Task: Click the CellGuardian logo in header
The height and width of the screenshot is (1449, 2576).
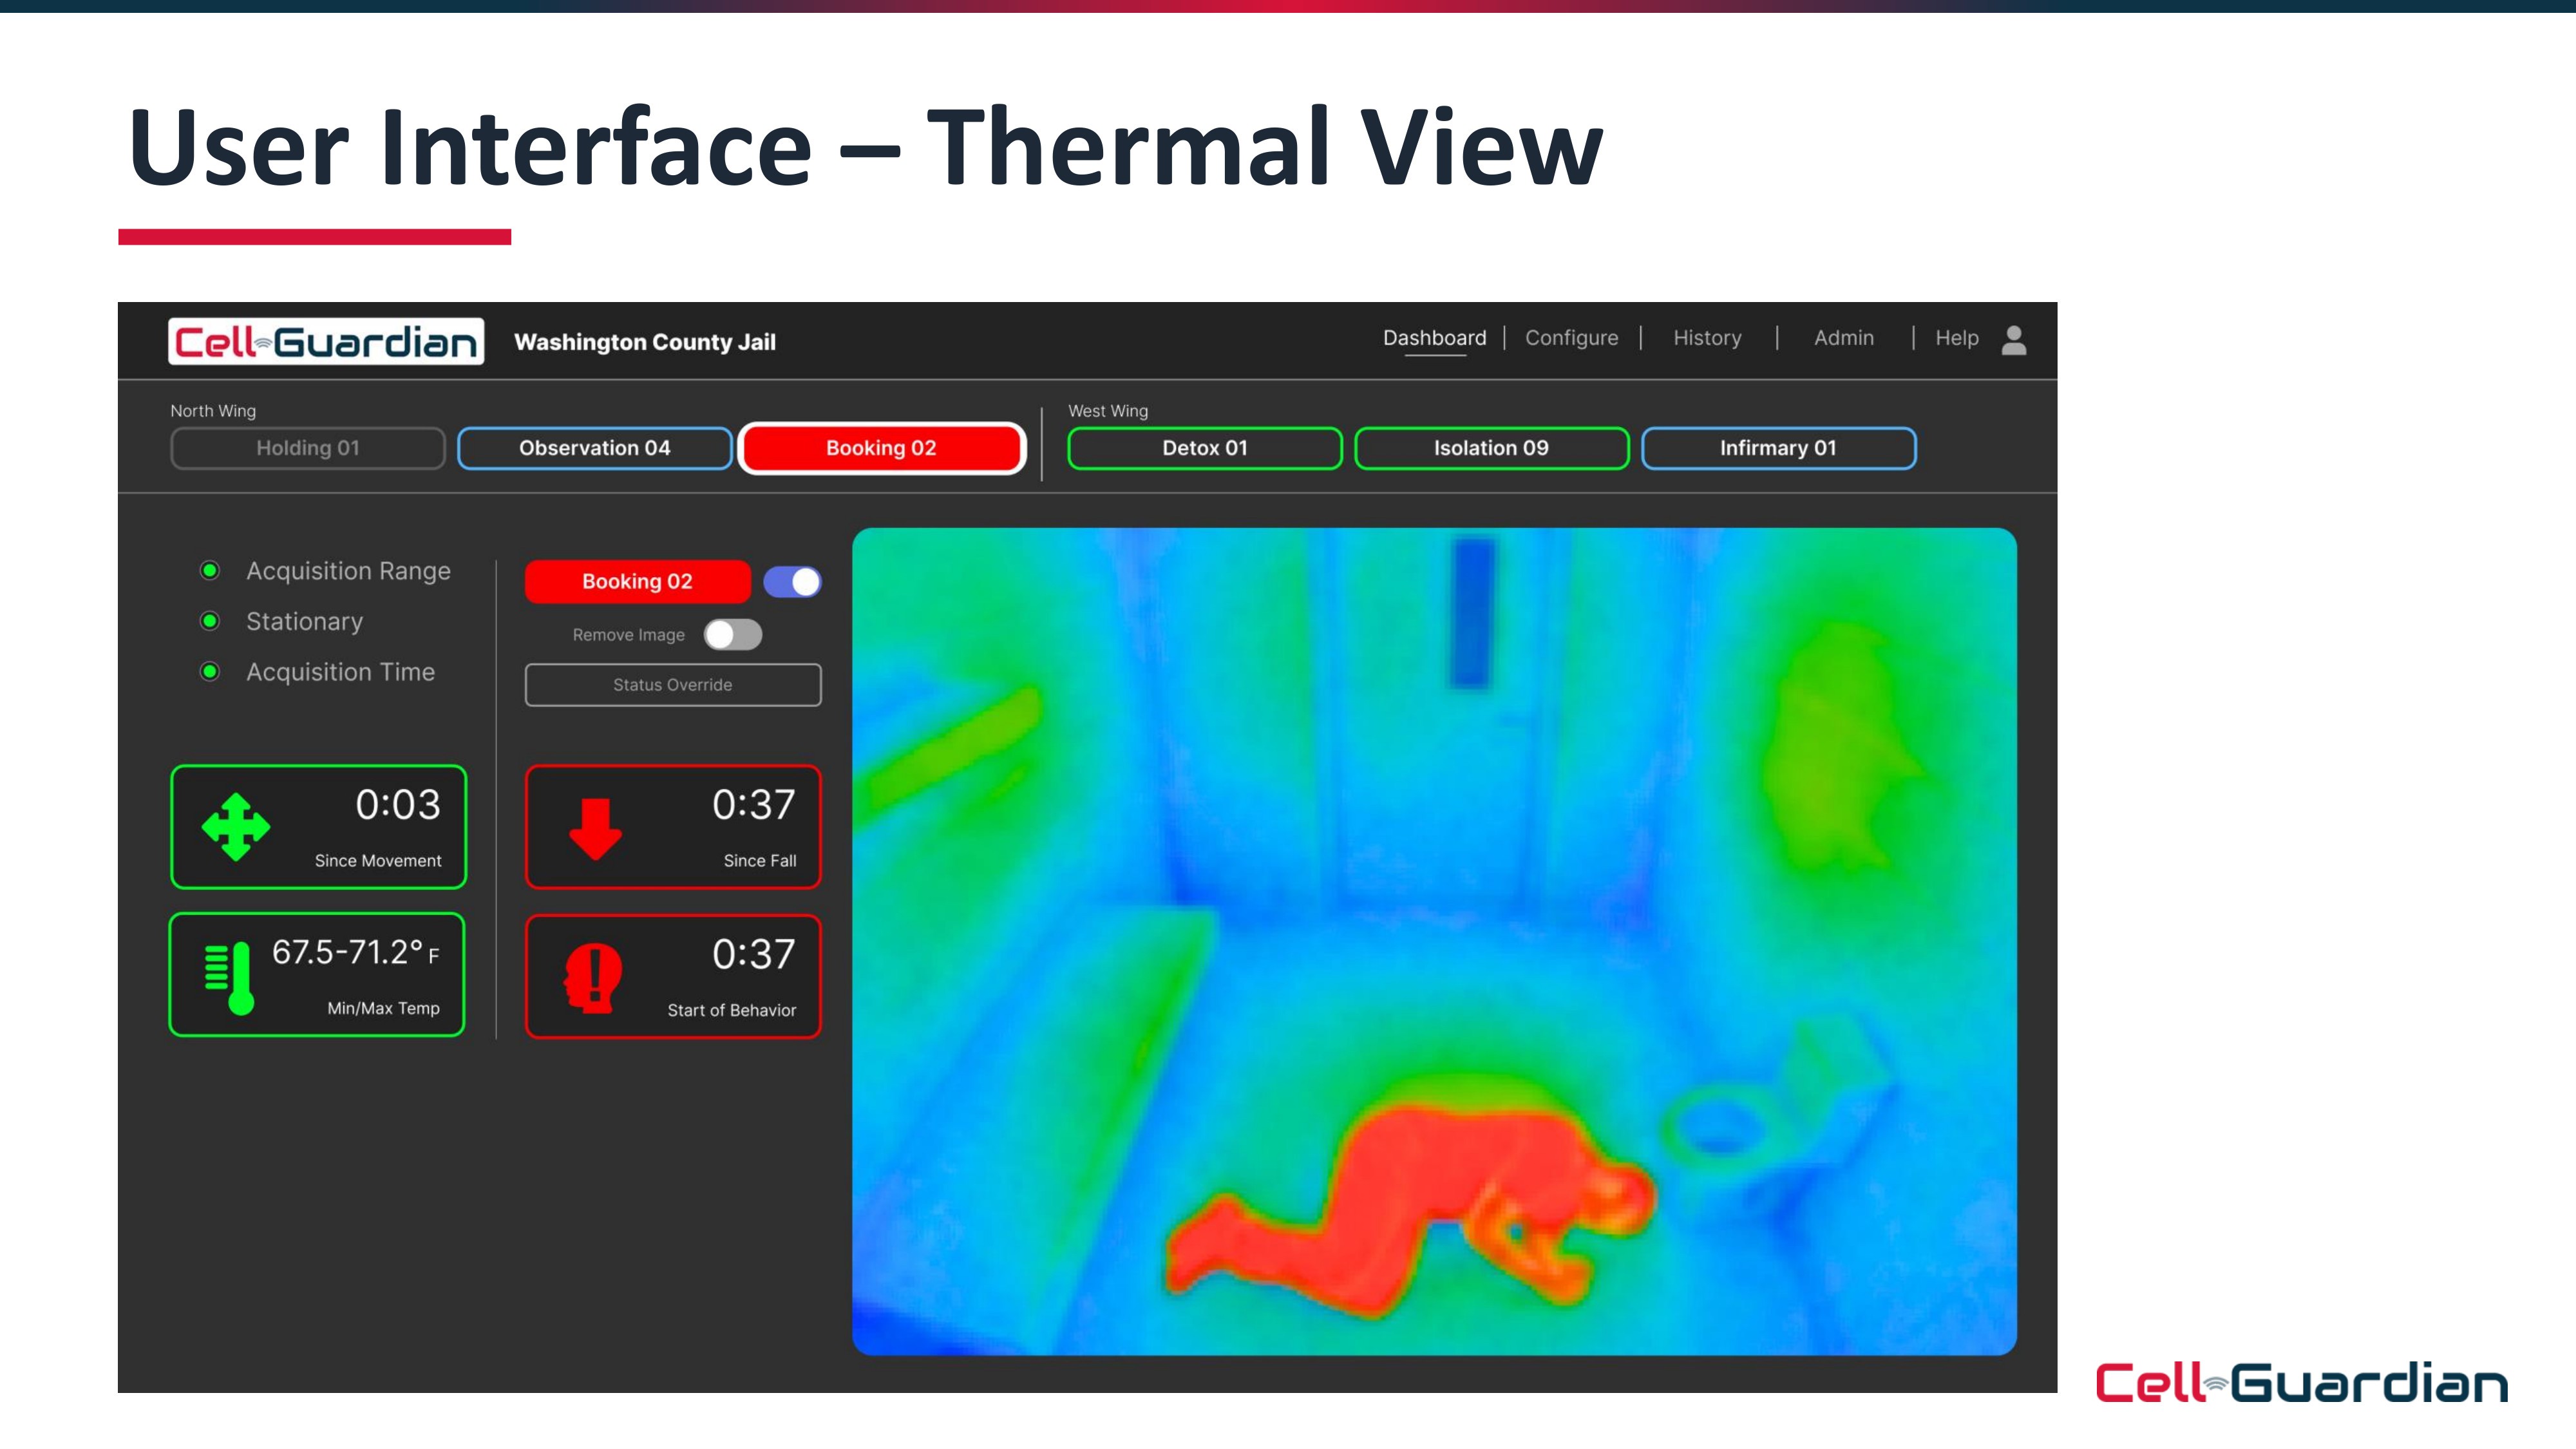Action: click(326, 342)
